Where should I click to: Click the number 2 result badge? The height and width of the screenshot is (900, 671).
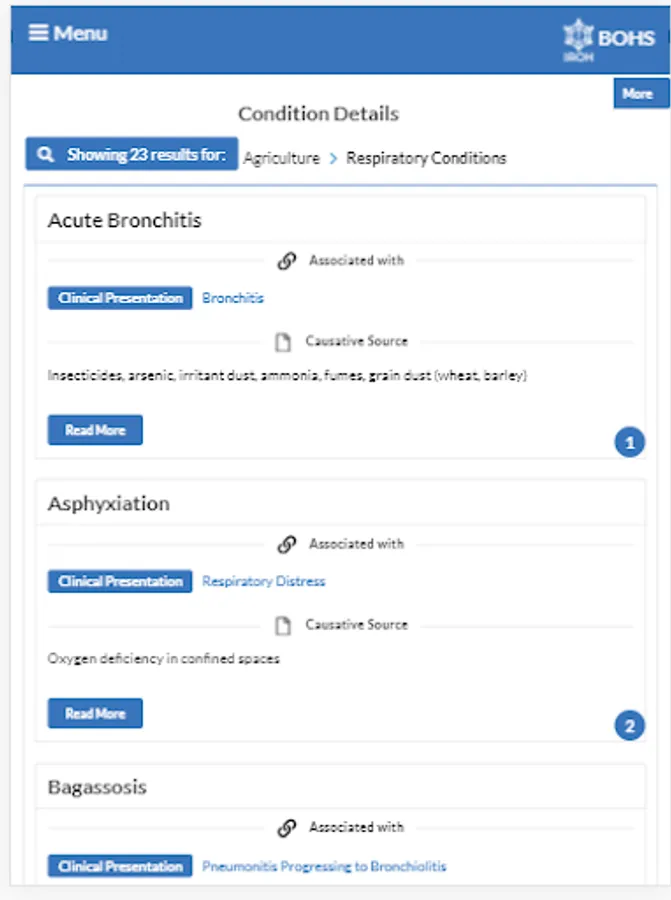point(629,726)
